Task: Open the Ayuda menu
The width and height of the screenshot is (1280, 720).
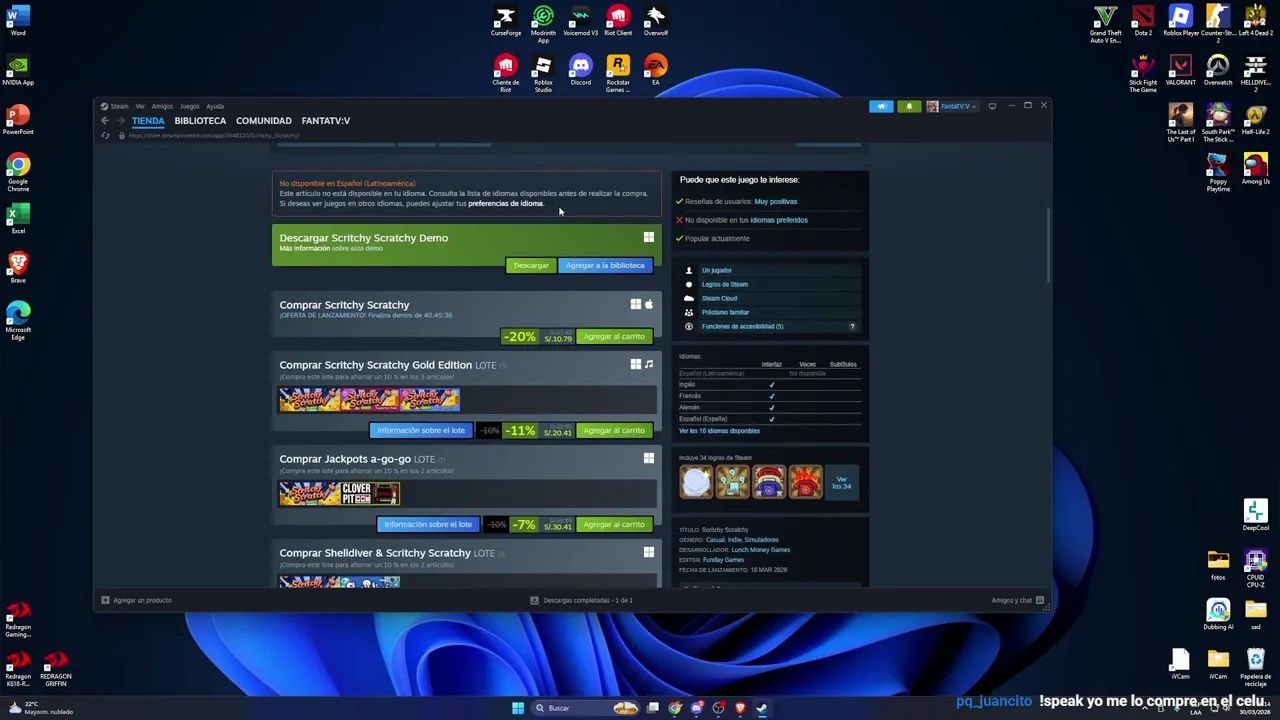Action: [215, 106]
